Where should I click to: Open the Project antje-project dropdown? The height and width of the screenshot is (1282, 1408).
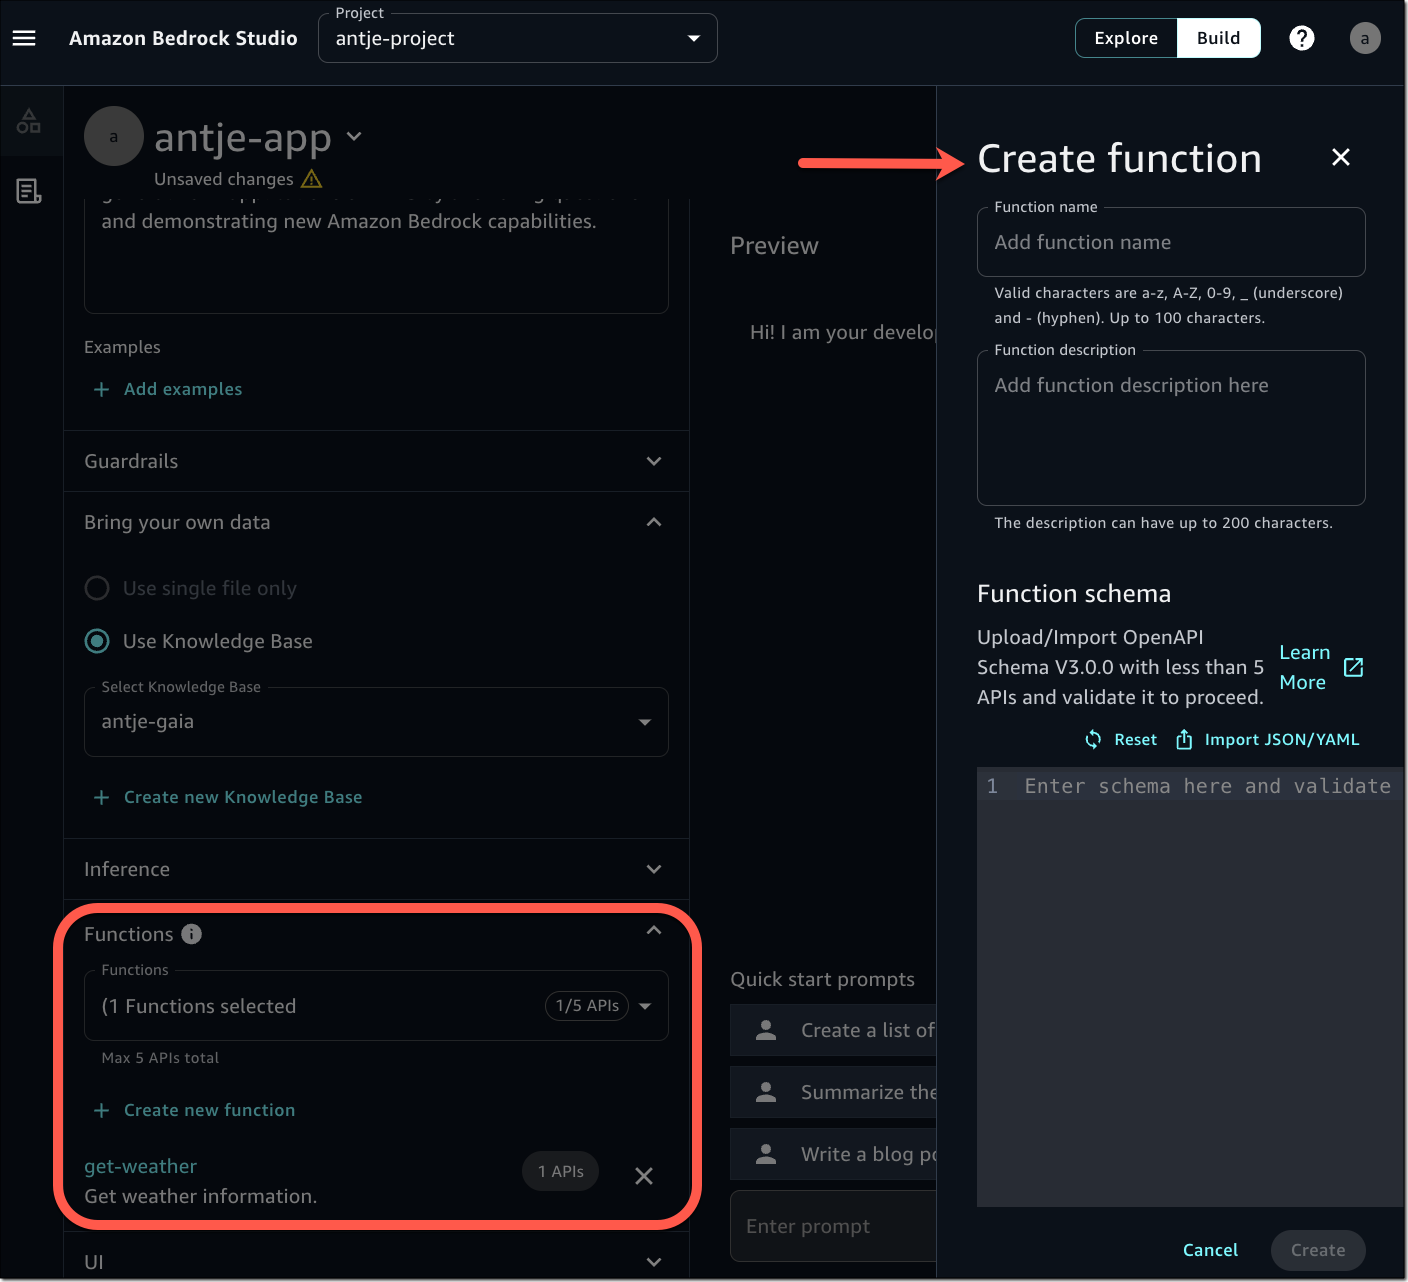[517, 38]
